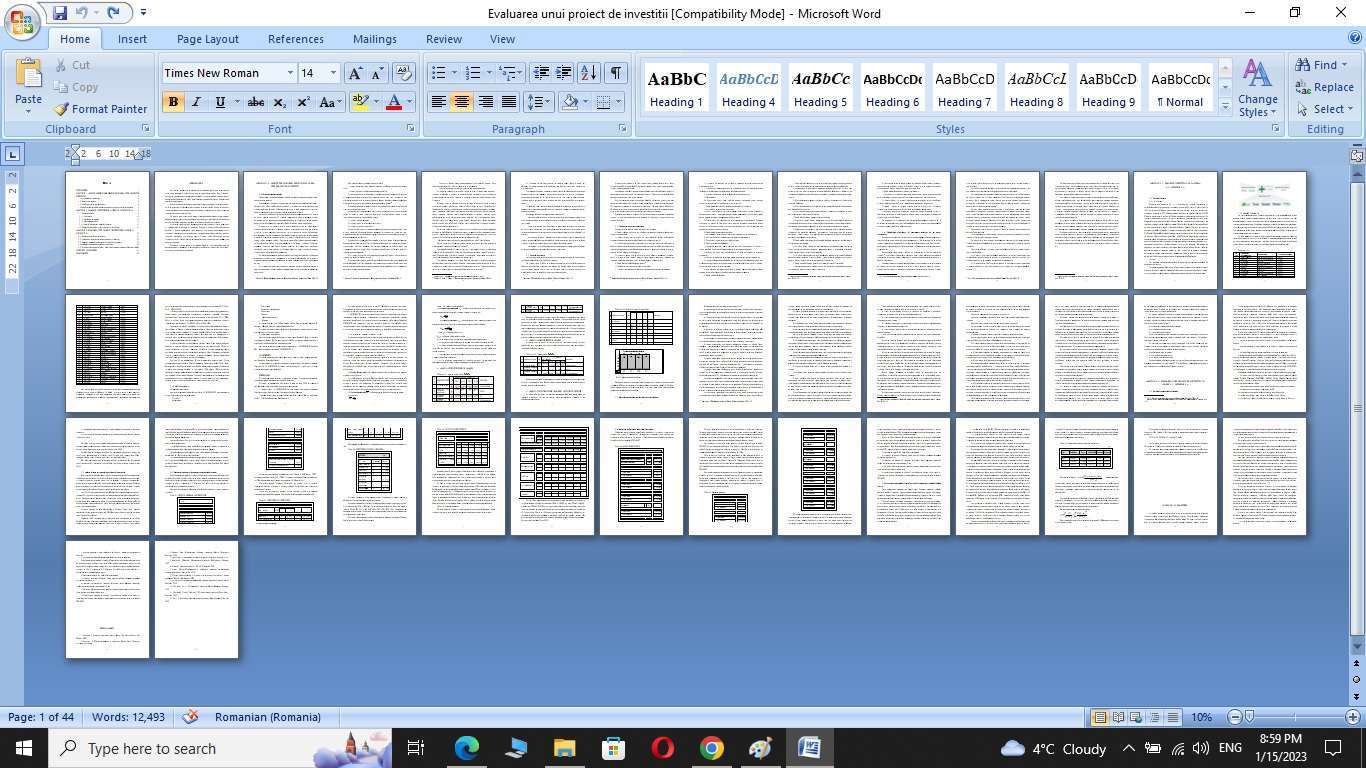This screenshot has width=1366, height=768.
Task: Apply Strikethrough formatting
Action: 256,102
